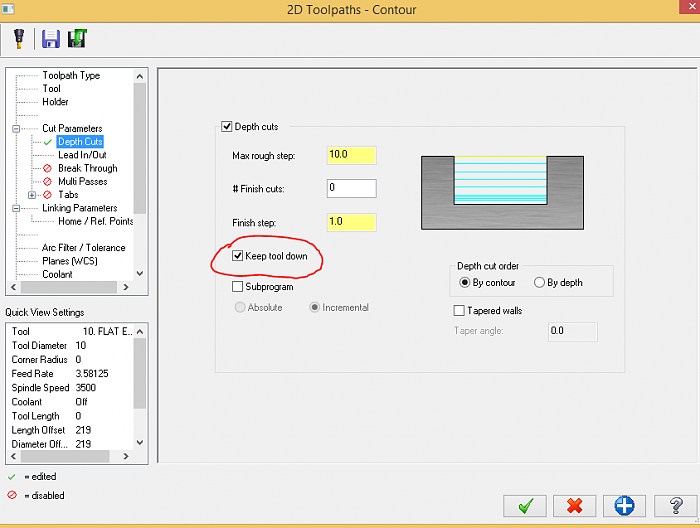Click the Finish step input field

351,222
